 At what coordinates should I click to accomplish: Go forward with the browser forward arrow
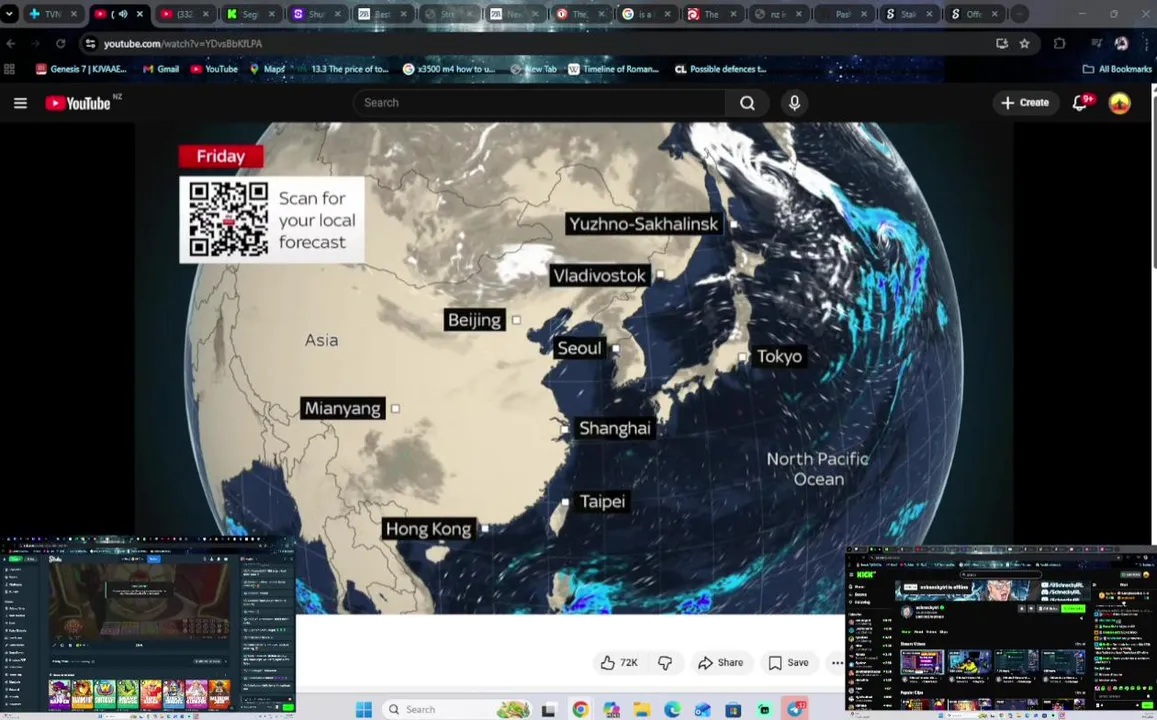click(x=35, y=44)
